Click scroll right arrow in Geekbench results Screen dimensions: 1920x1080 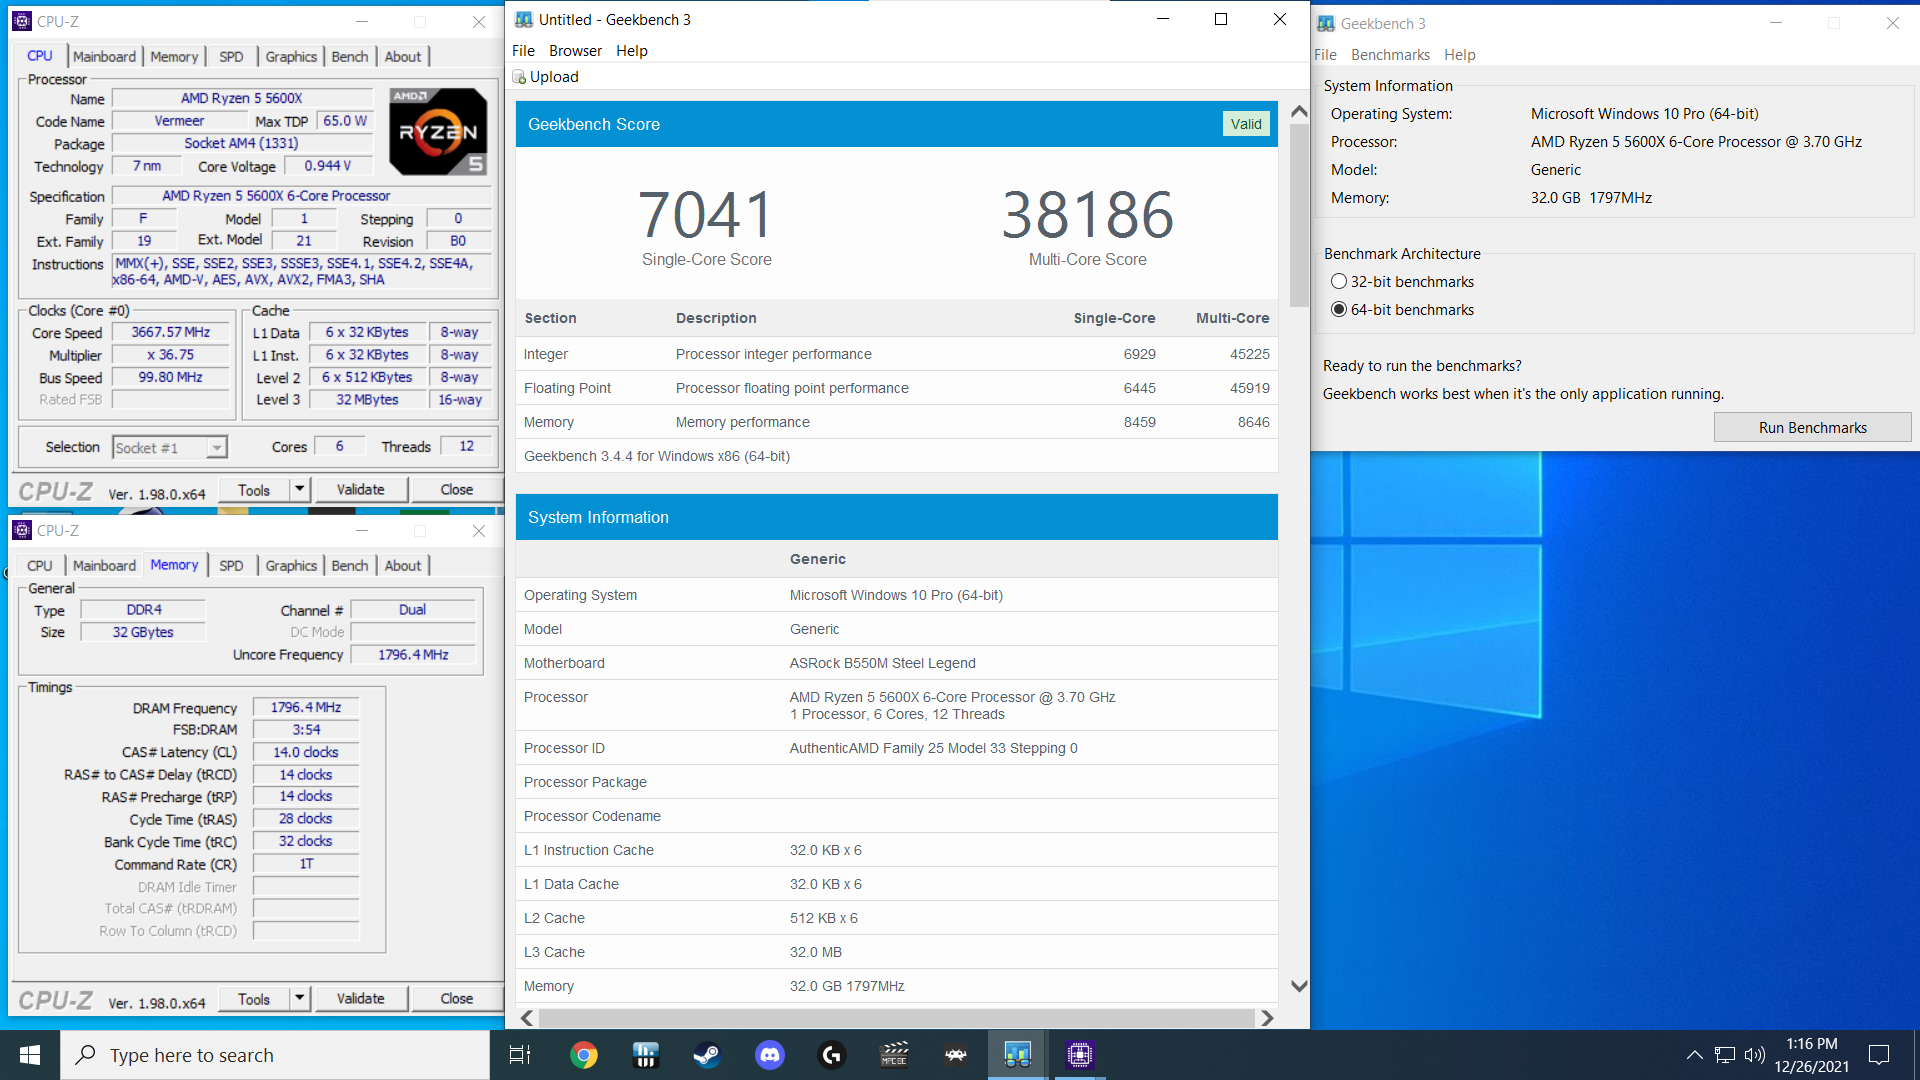pos(1267,1018)
